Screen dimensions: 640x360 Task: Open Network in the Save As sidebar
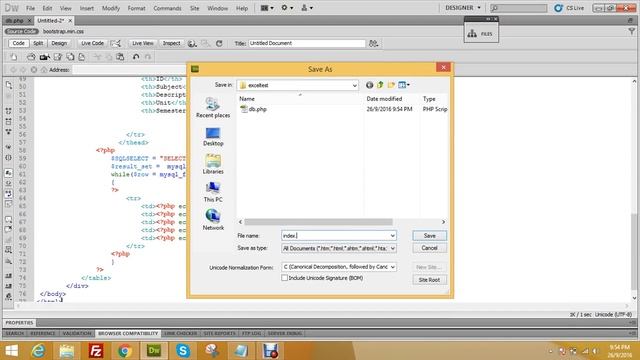pos(213,220)
